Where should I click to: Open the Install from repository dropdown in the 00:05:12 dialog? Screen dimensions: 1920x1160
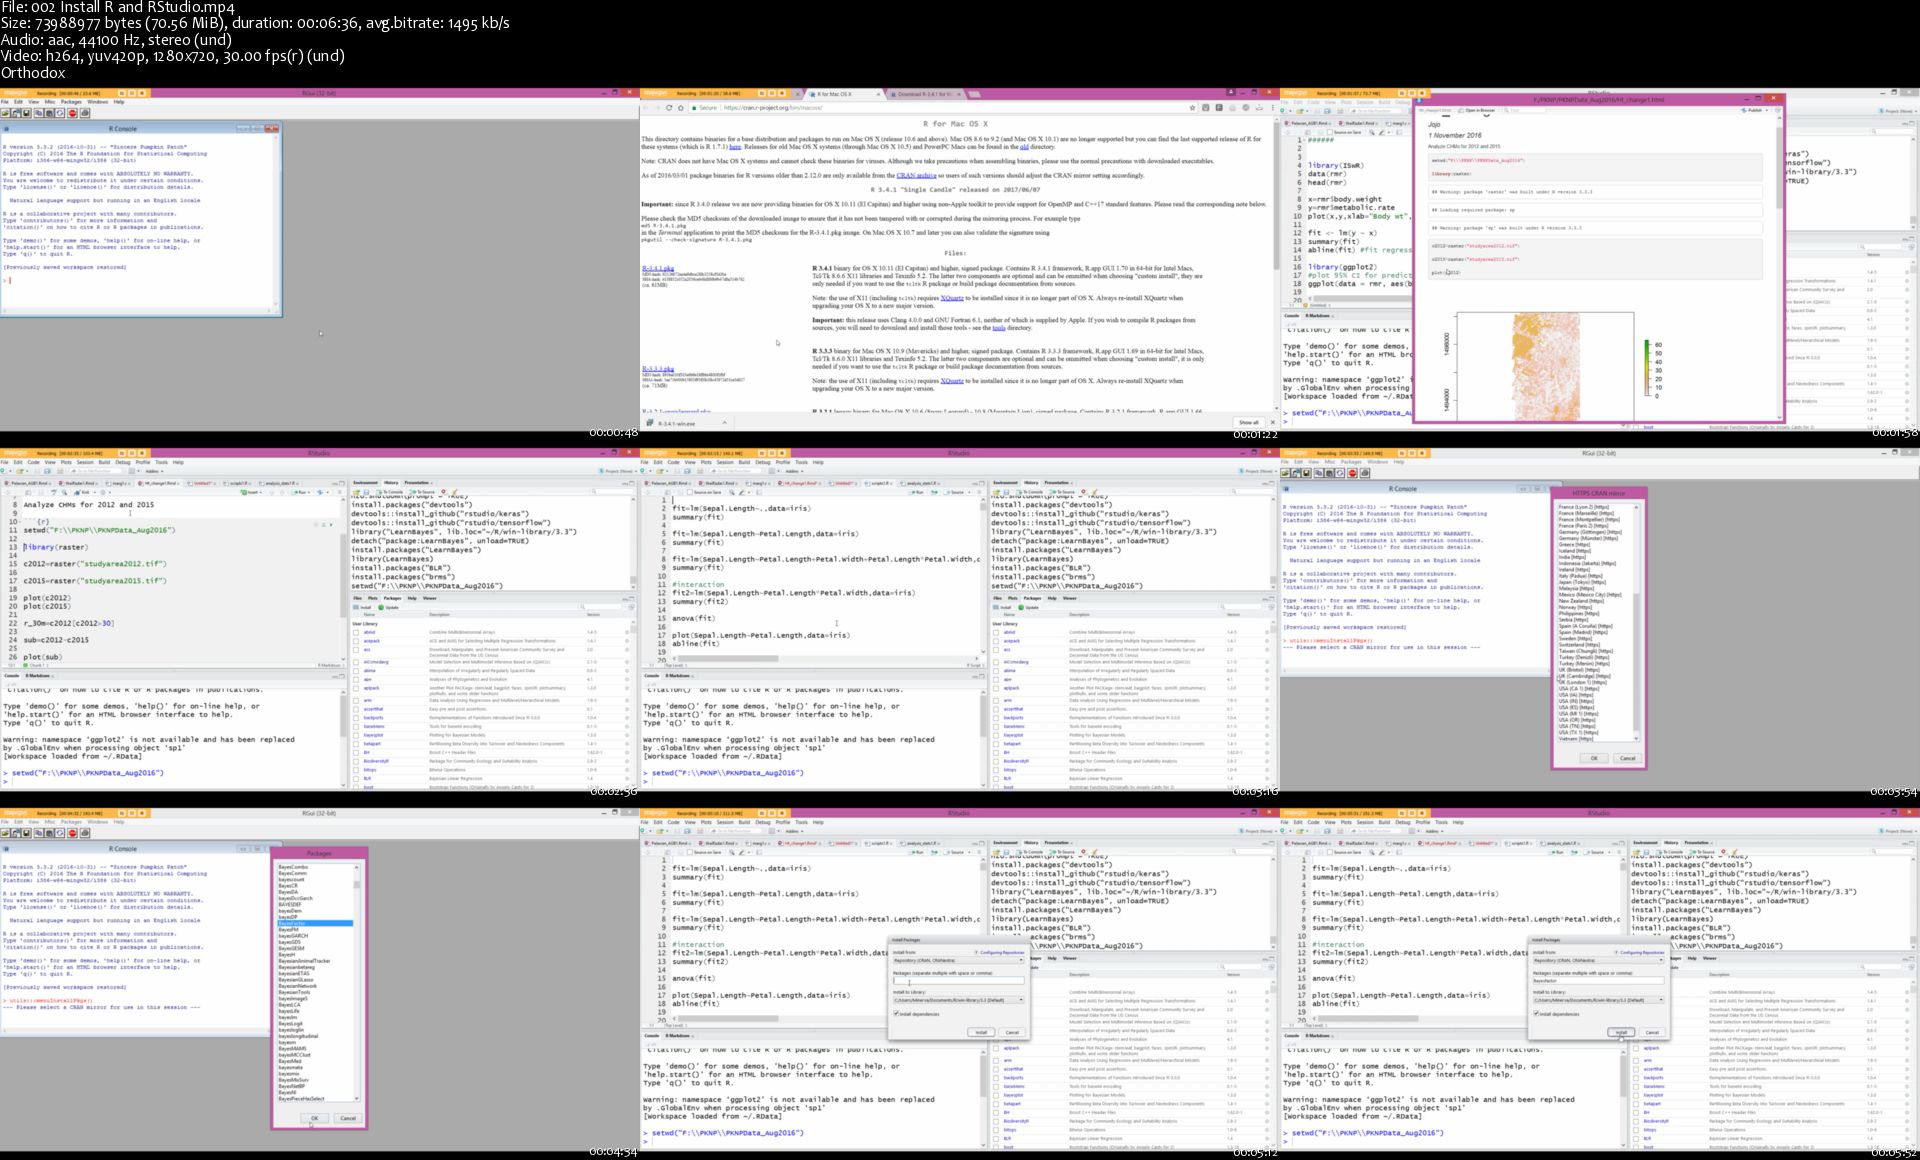tap(958, 960)
